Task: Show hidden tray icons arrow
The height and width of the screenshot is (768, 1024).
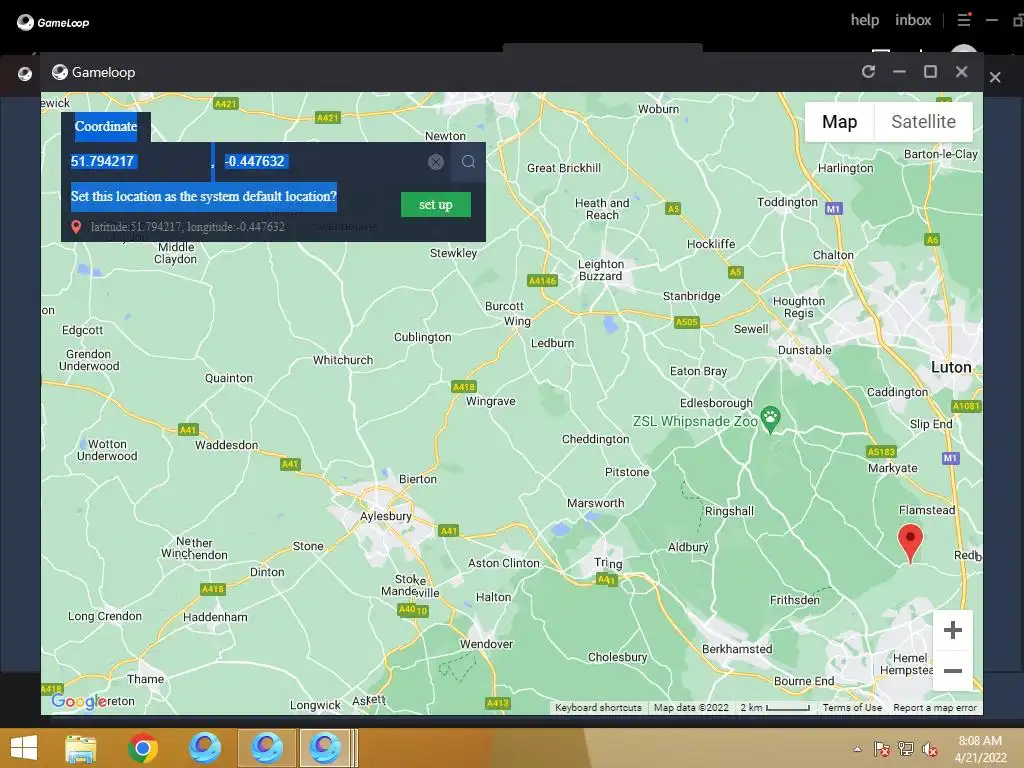Action: coord(857,749)
